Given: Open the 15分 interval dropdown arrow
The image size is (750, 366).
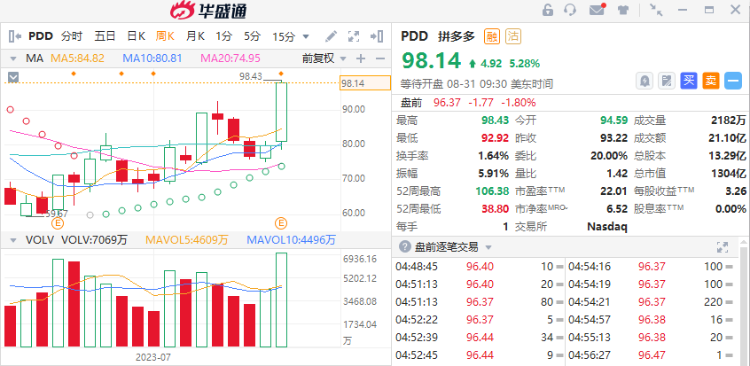Looking at the screenshot, I should coord(306,36).
